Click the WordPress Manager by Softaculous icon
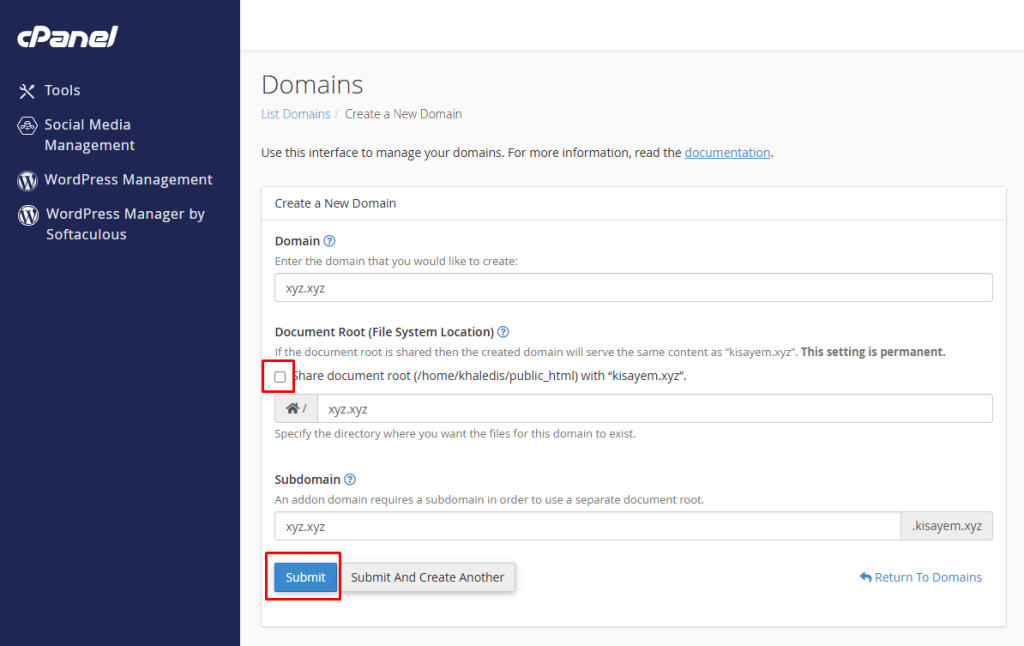The width and height of the screenshot is (1024, 646). click(28, 215)
